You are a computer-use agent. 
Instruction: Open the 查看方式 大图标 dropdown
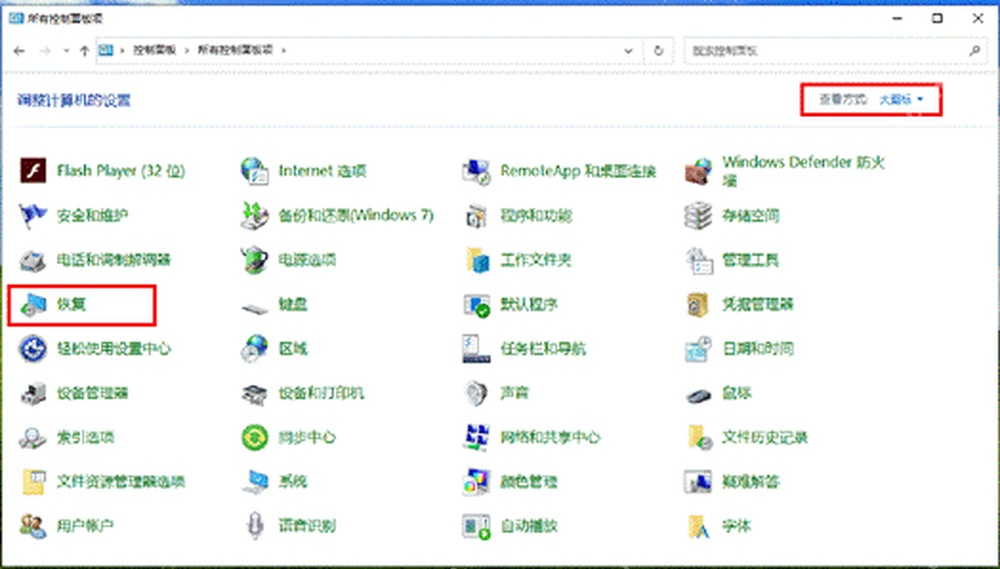(x=901, y=100)
